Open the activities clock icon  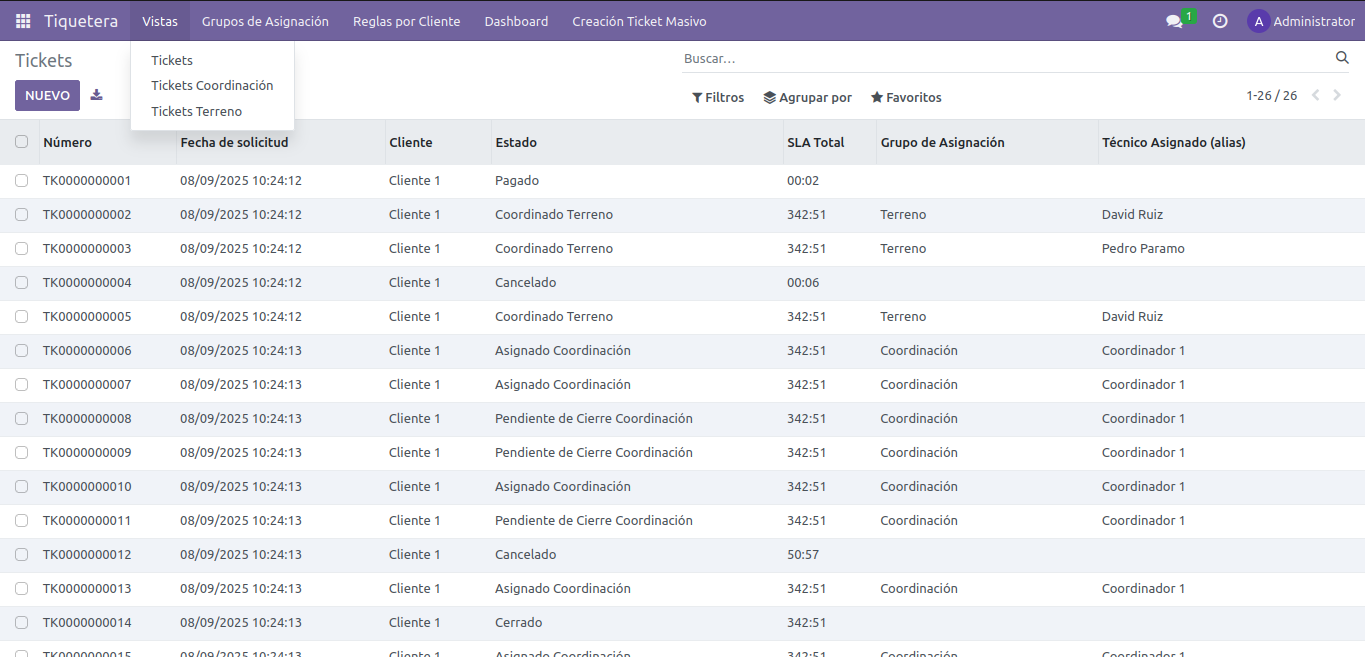pyautogui.click(x=1220, y=21)
